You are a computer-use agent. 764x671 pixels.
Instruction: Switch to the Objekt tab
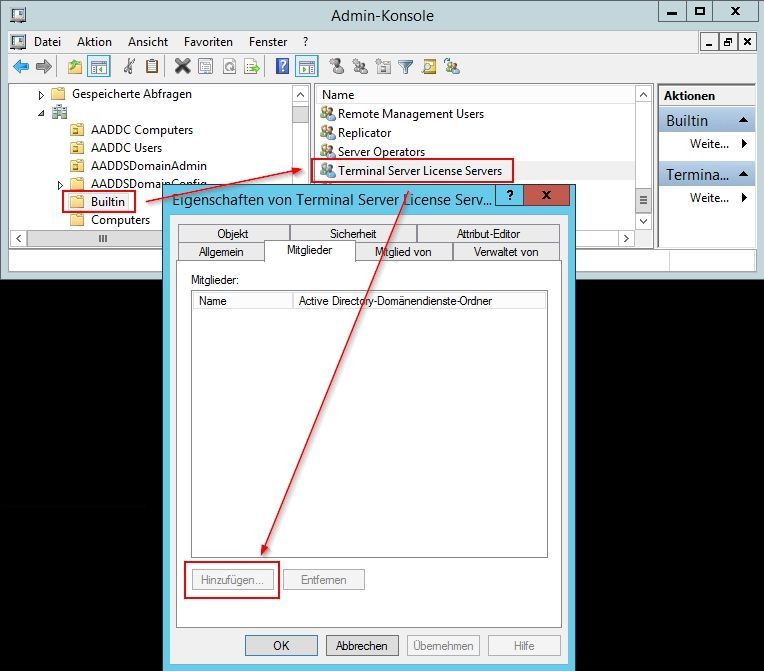pyautogui.click(x=233, y=233)
